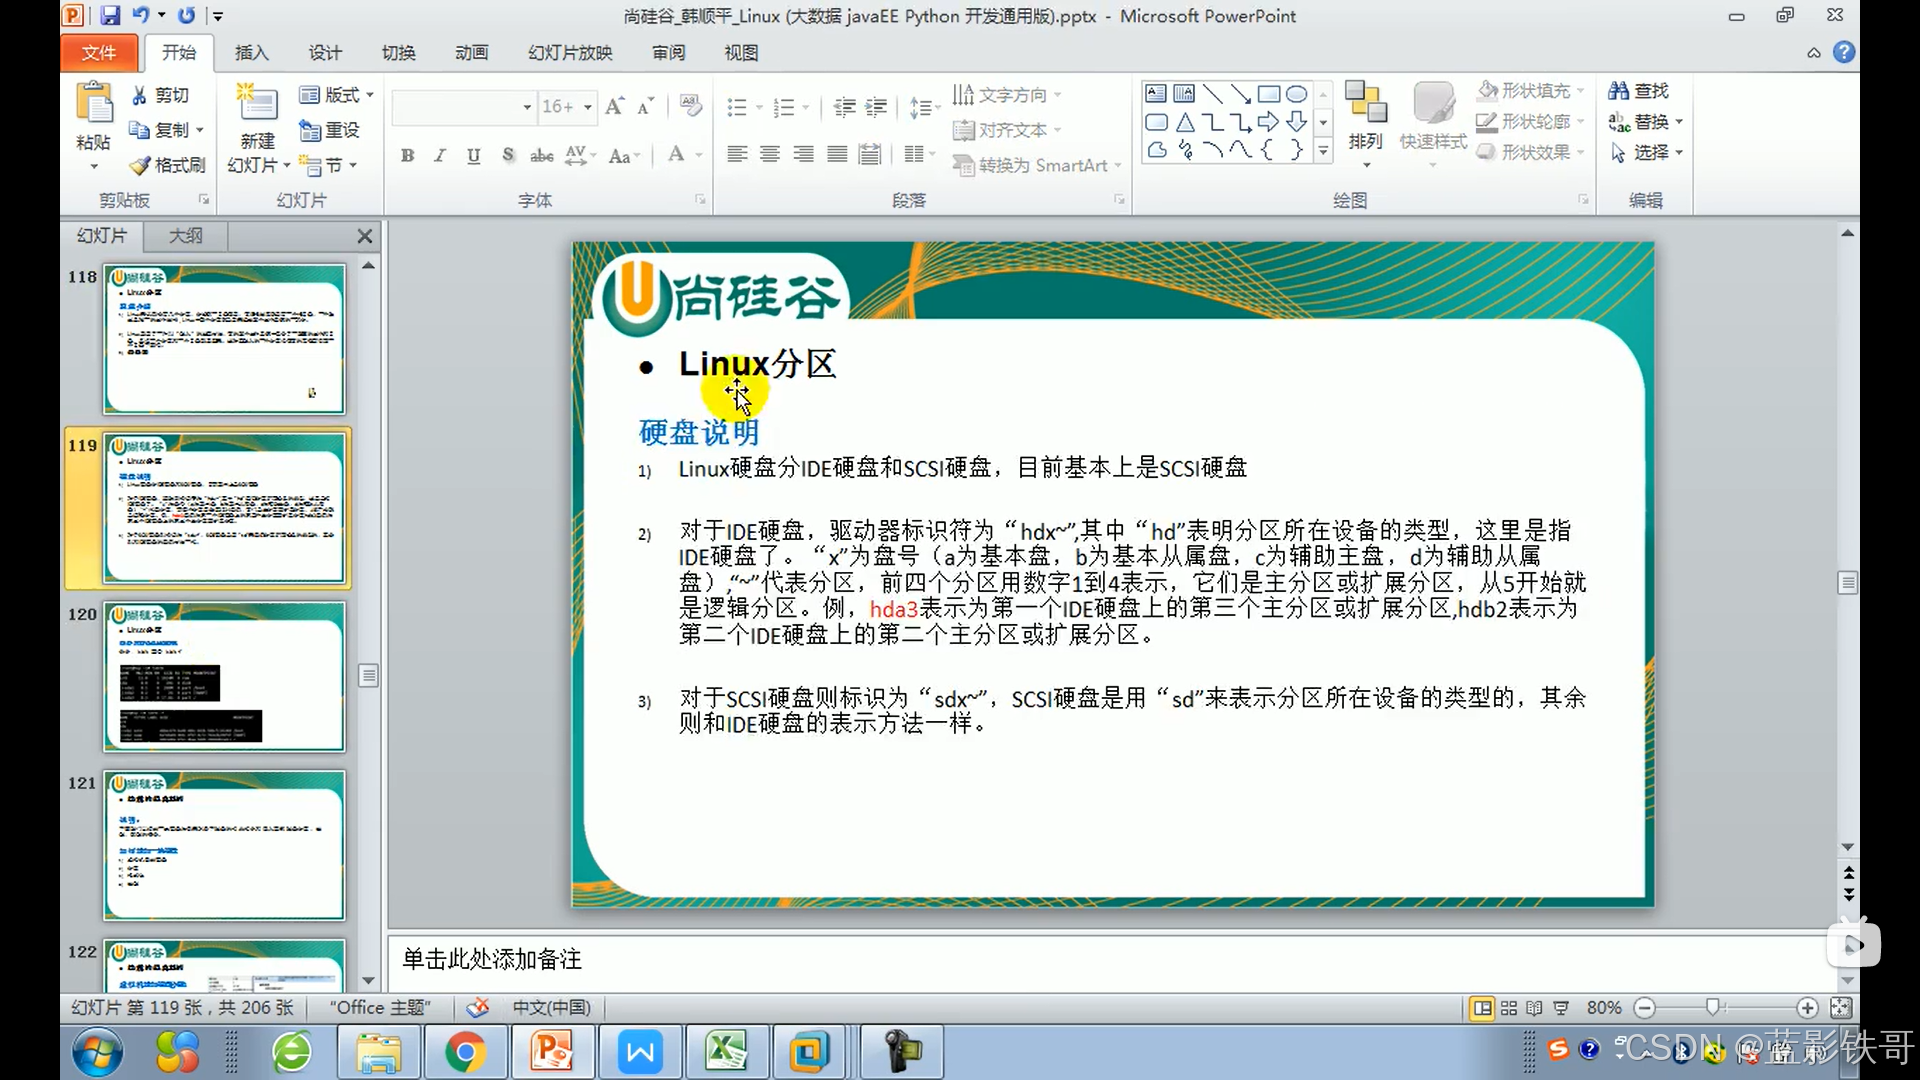Screen dimensions: 1920x1080
Task: Open the Insert ribbon tab
Action: pos(251,53)
